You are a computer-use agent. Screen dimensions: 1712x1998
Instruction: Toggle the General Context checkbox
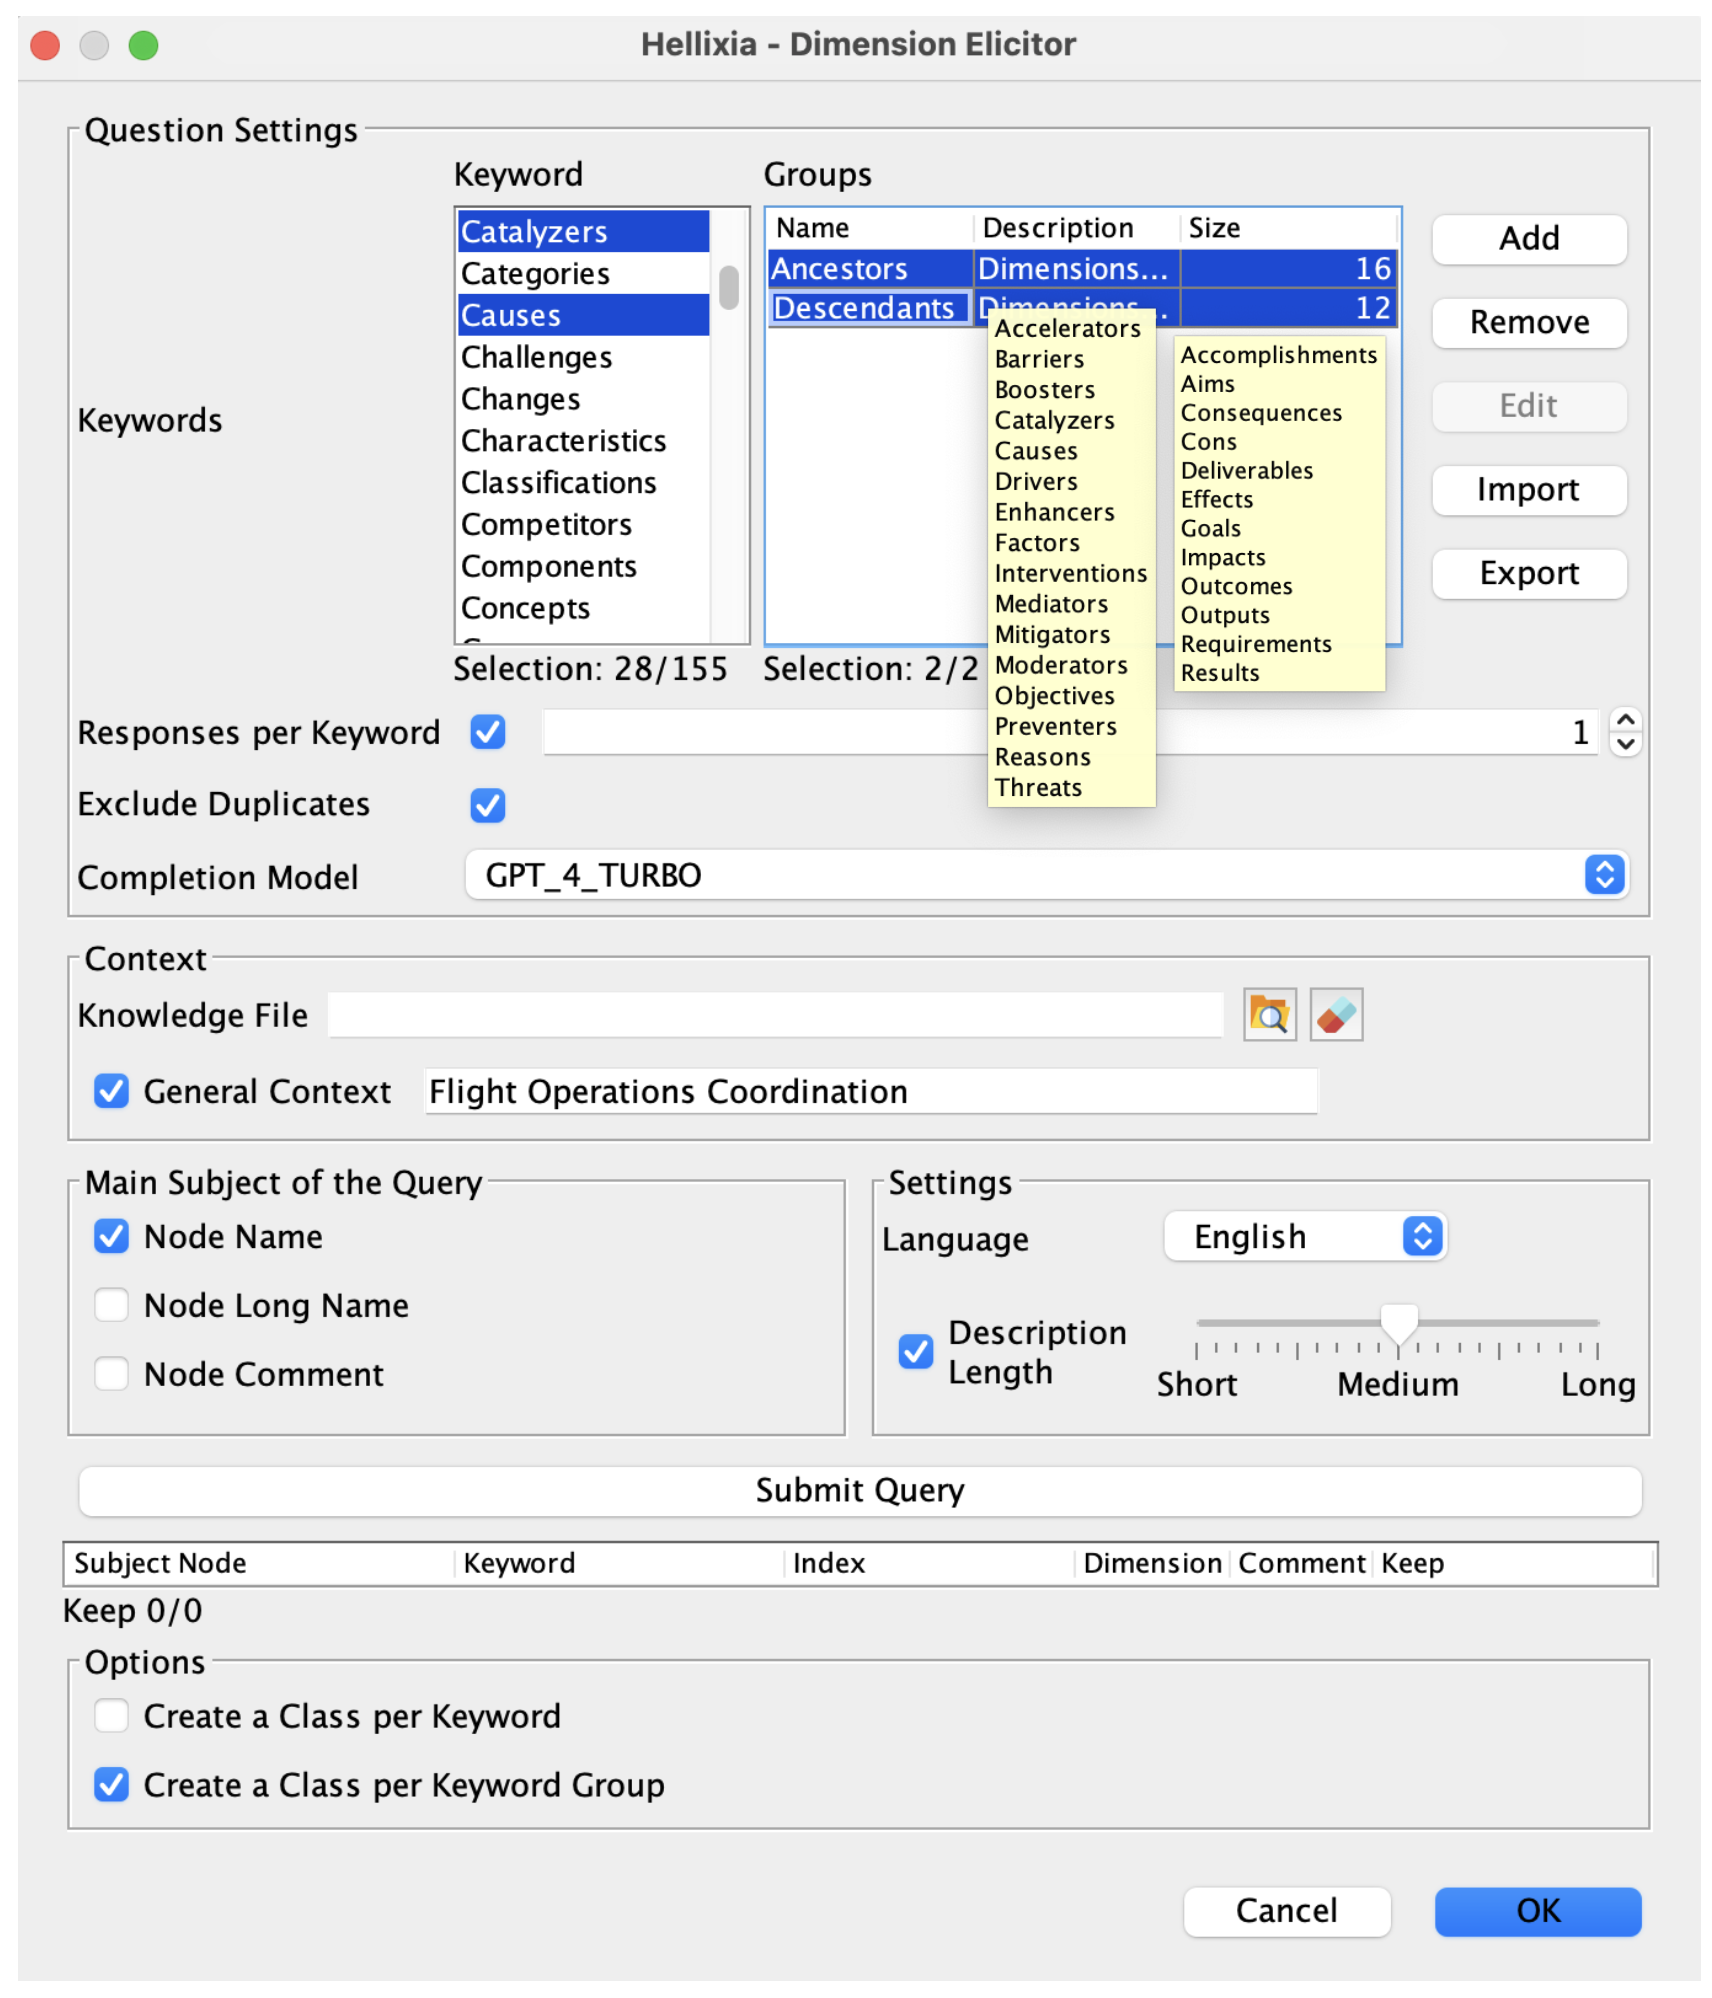coord(111,1091)
